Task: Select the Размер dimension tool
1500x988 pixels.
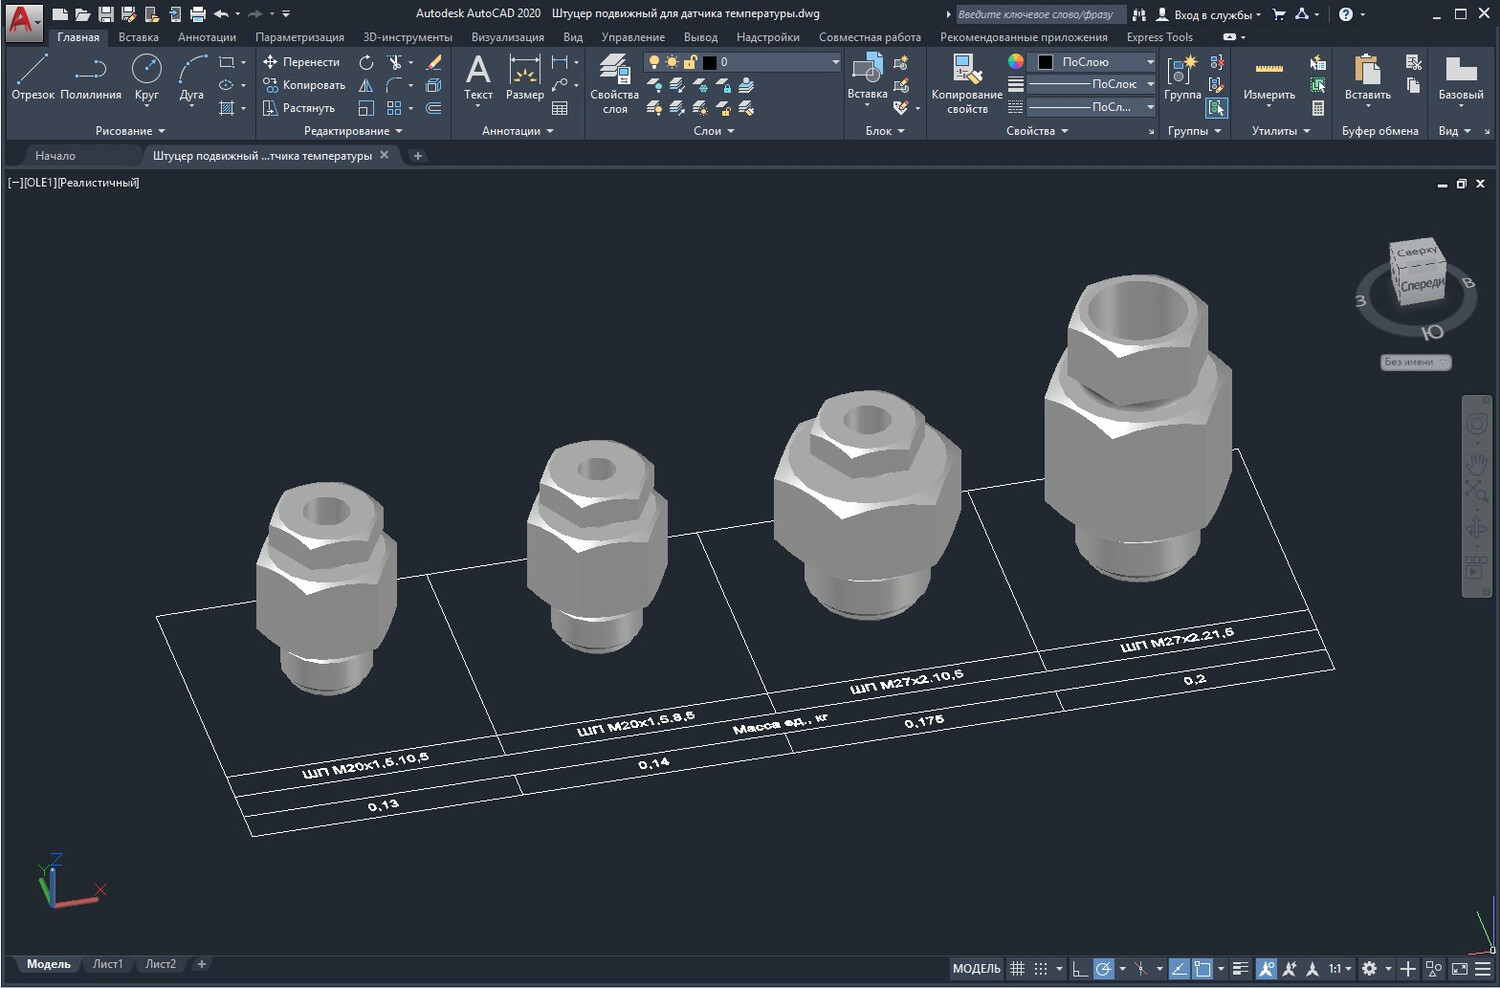Action: pyautogui.click(x=524, y=77)
